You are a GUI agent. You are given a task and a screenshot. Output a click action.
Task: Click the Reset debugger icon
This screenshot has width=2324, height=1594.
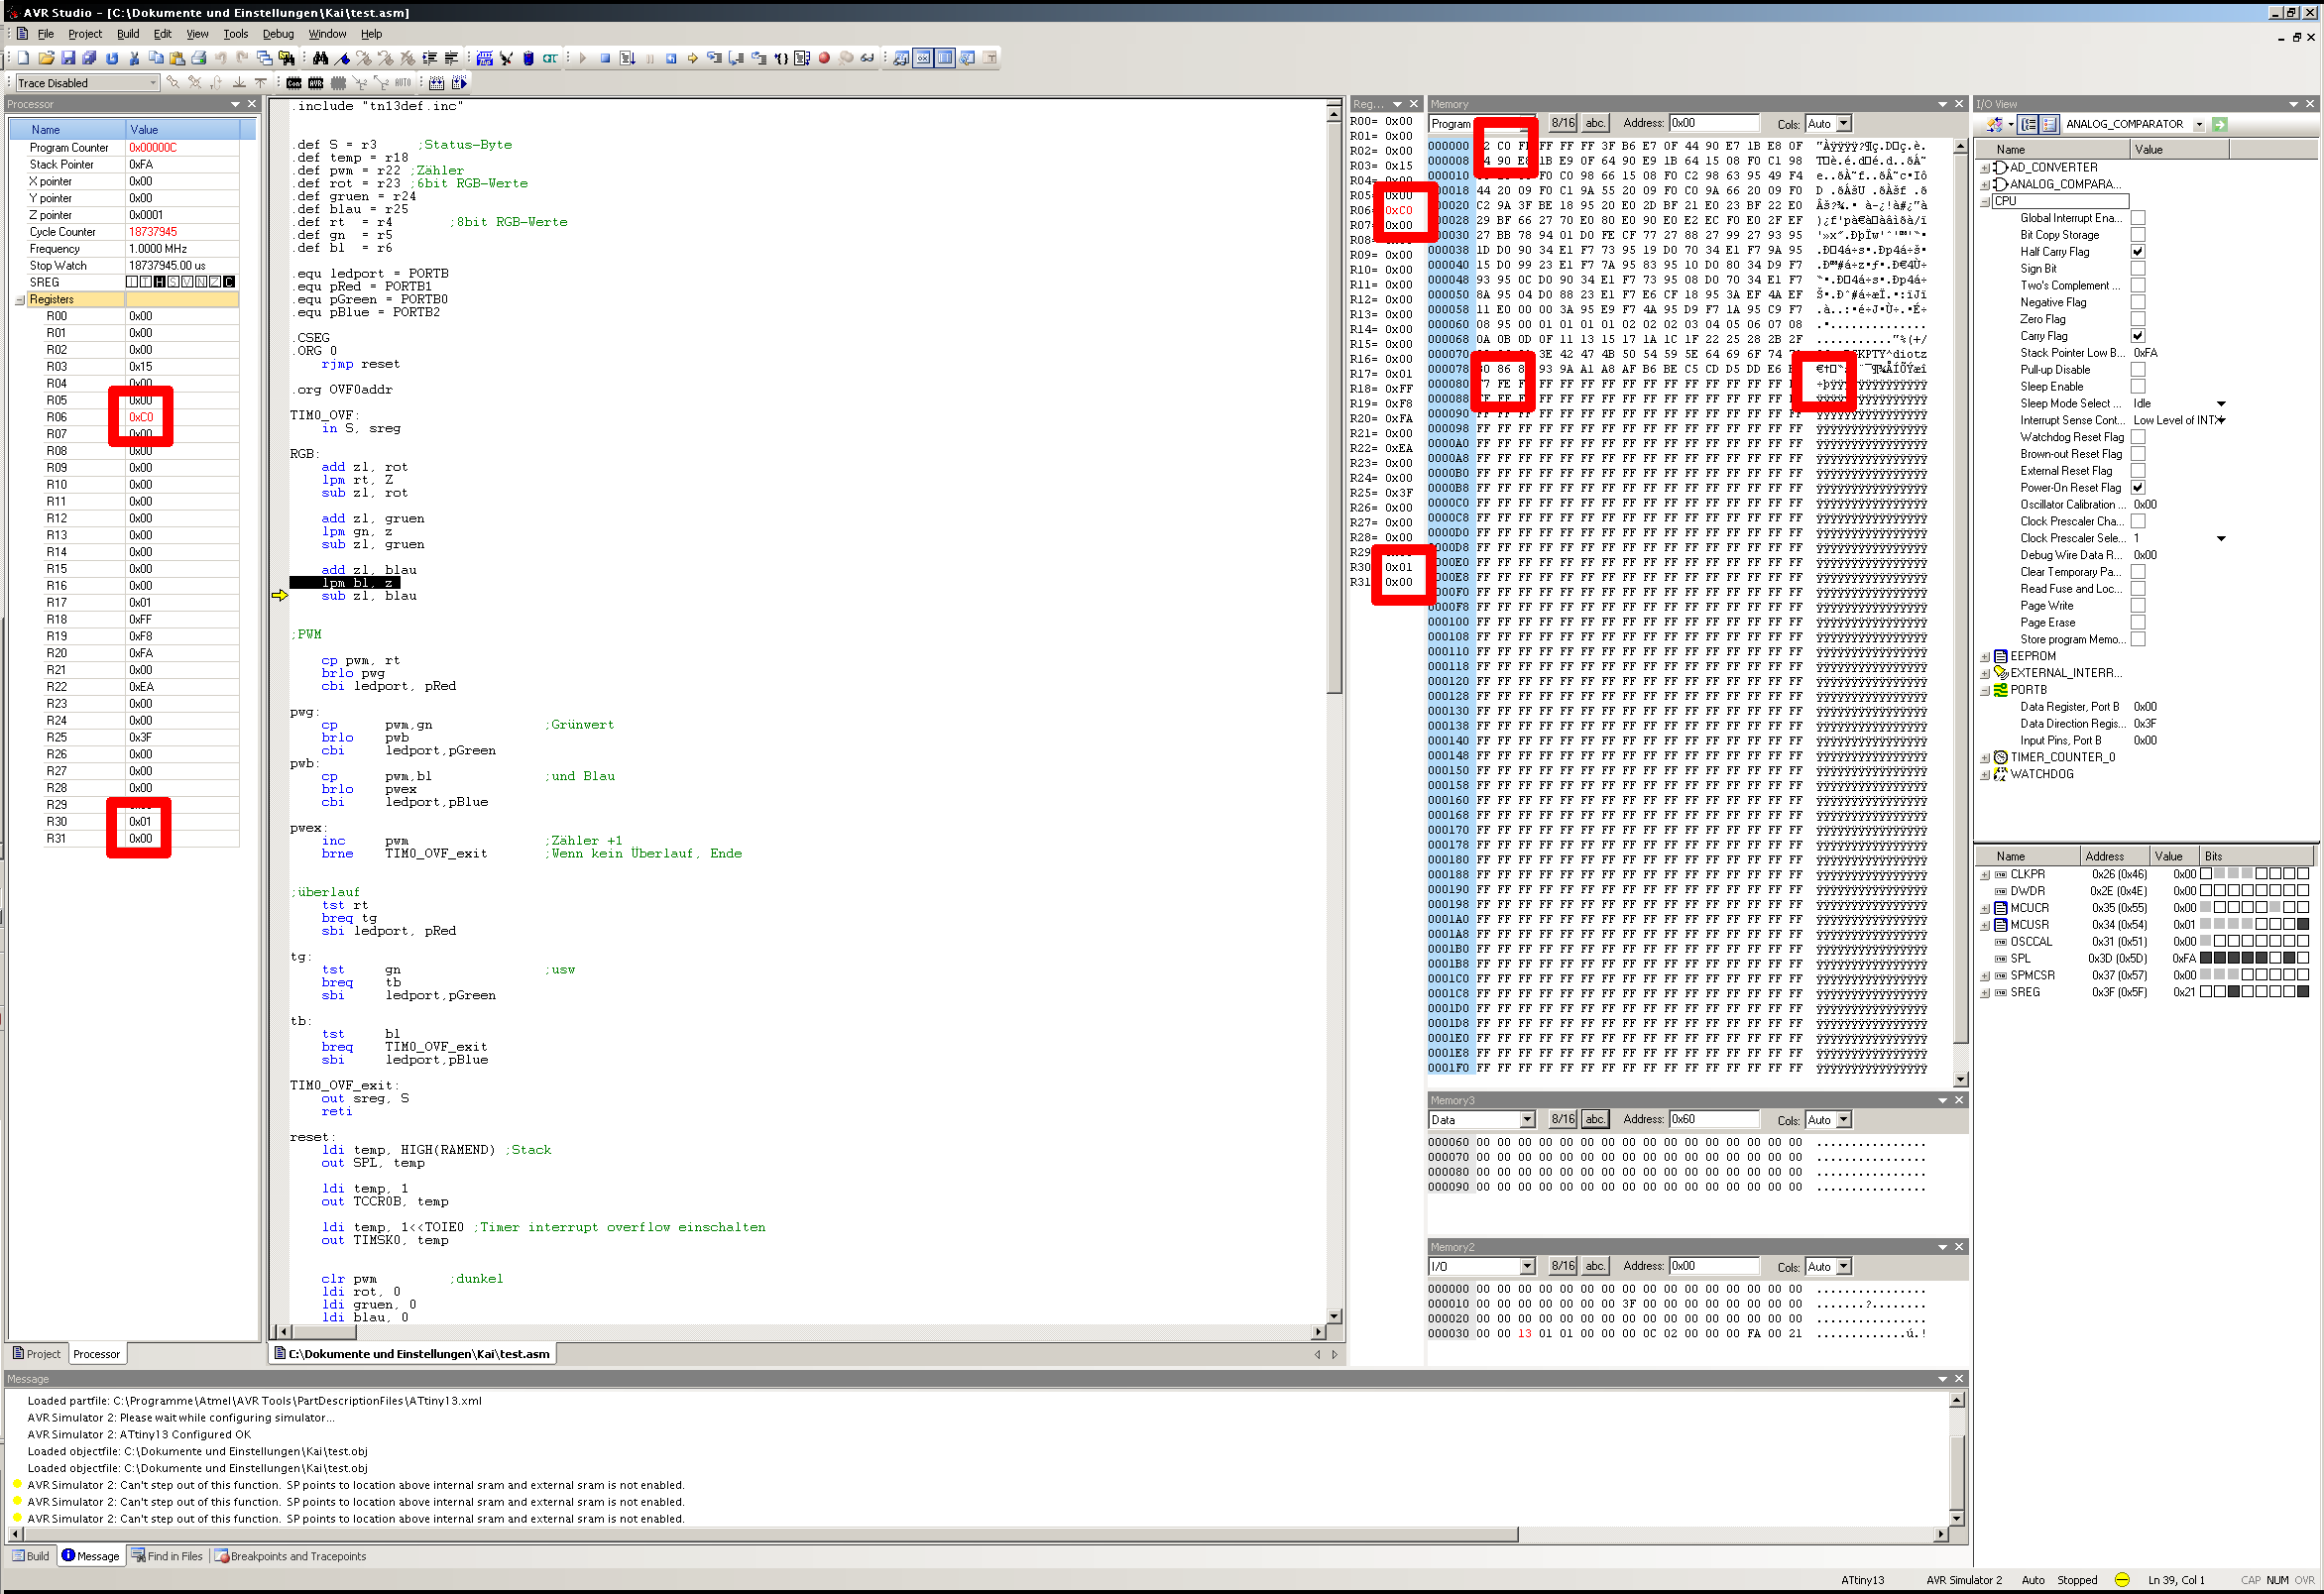click(671, 58)
